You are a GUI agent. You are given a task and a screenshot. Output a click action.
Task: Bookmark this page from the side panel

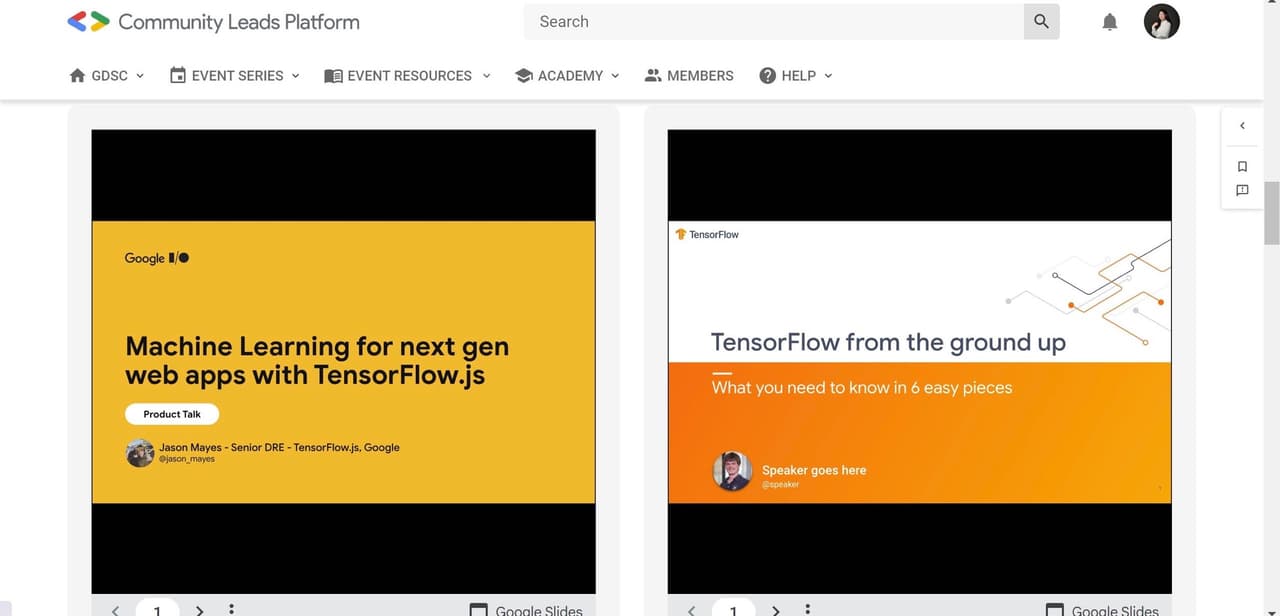pyautogui.click(x=1242, y=167)
